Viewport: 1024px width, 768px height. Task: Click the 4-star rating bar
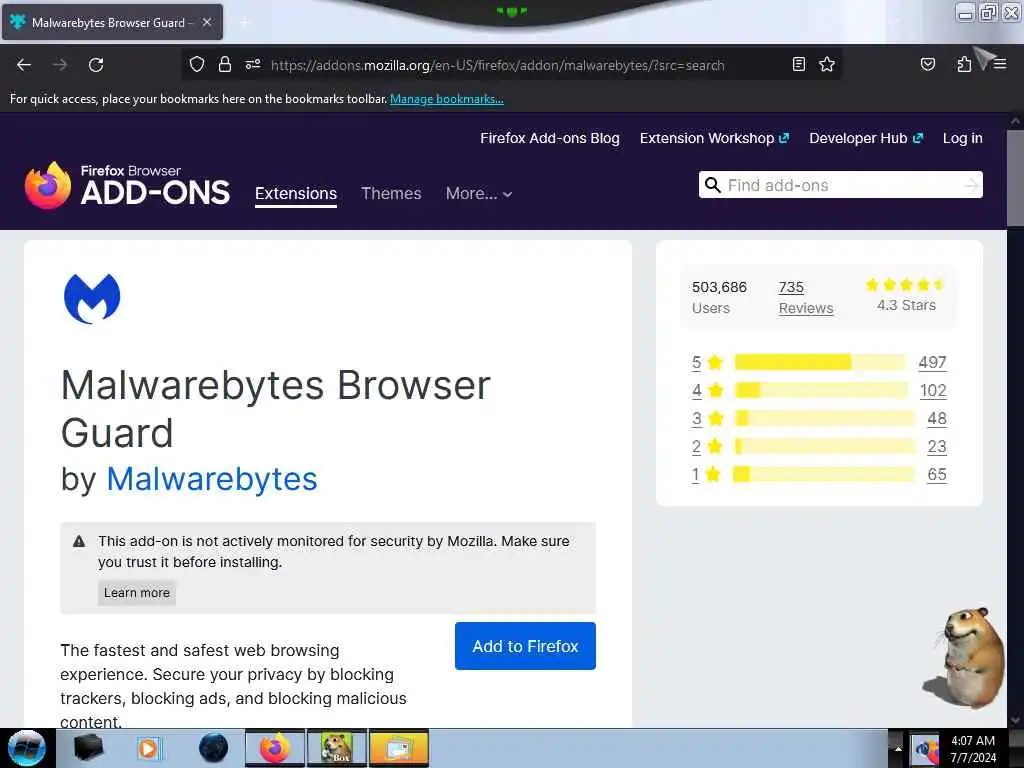821,391
